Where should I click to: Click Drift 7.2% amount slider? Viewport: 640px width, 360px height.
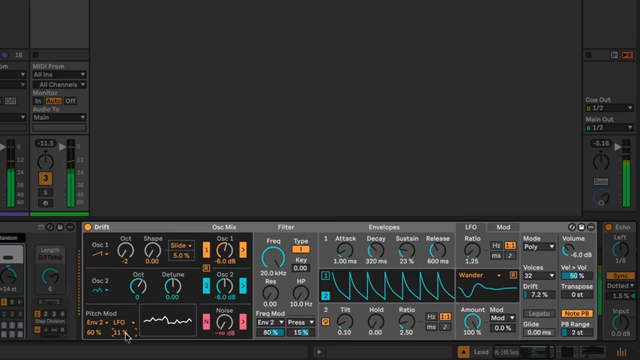click(x=539, y=295)
